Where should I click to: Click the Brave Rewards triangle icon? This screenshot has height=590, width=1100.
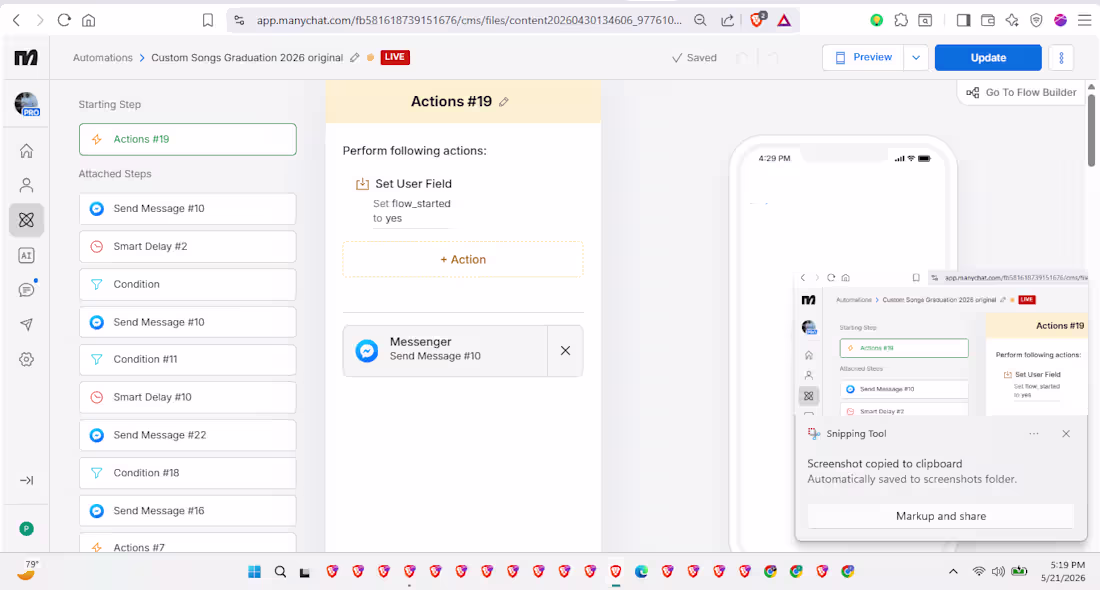click(x=784, y=20)
